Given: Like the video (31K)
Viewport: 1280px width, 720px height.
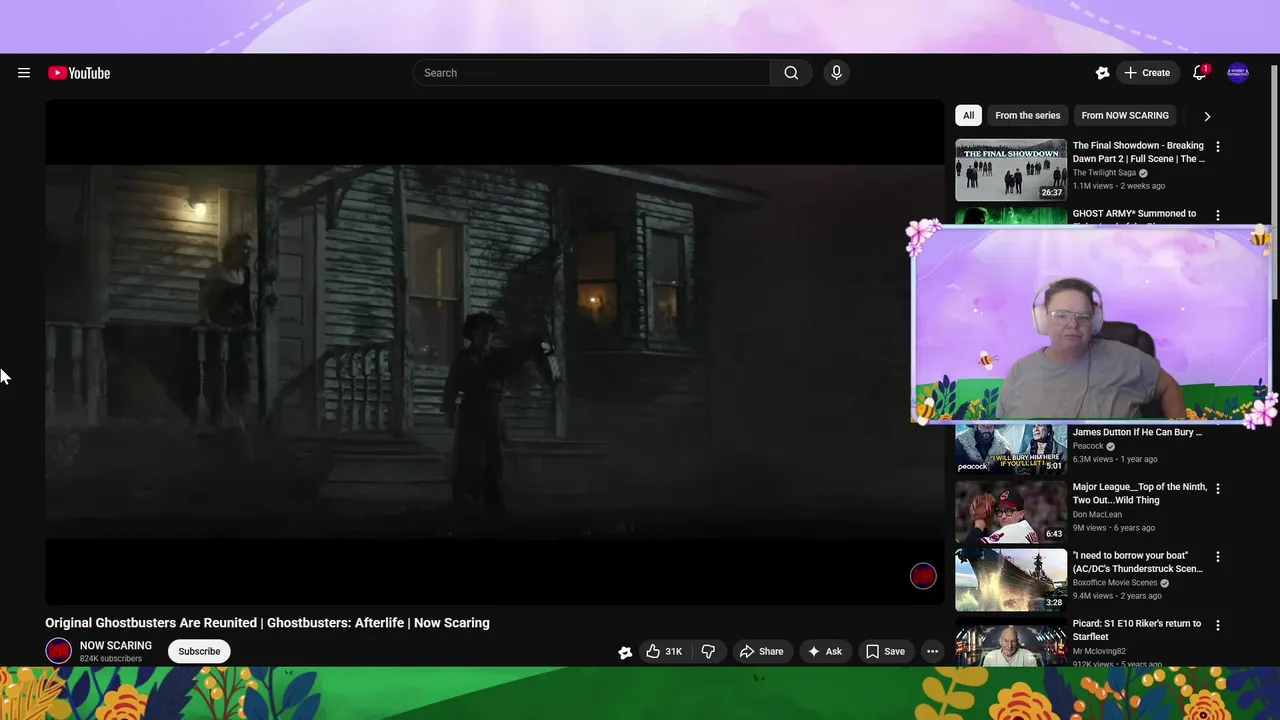Looking at the screenshot, I should [x=664, y=651].
